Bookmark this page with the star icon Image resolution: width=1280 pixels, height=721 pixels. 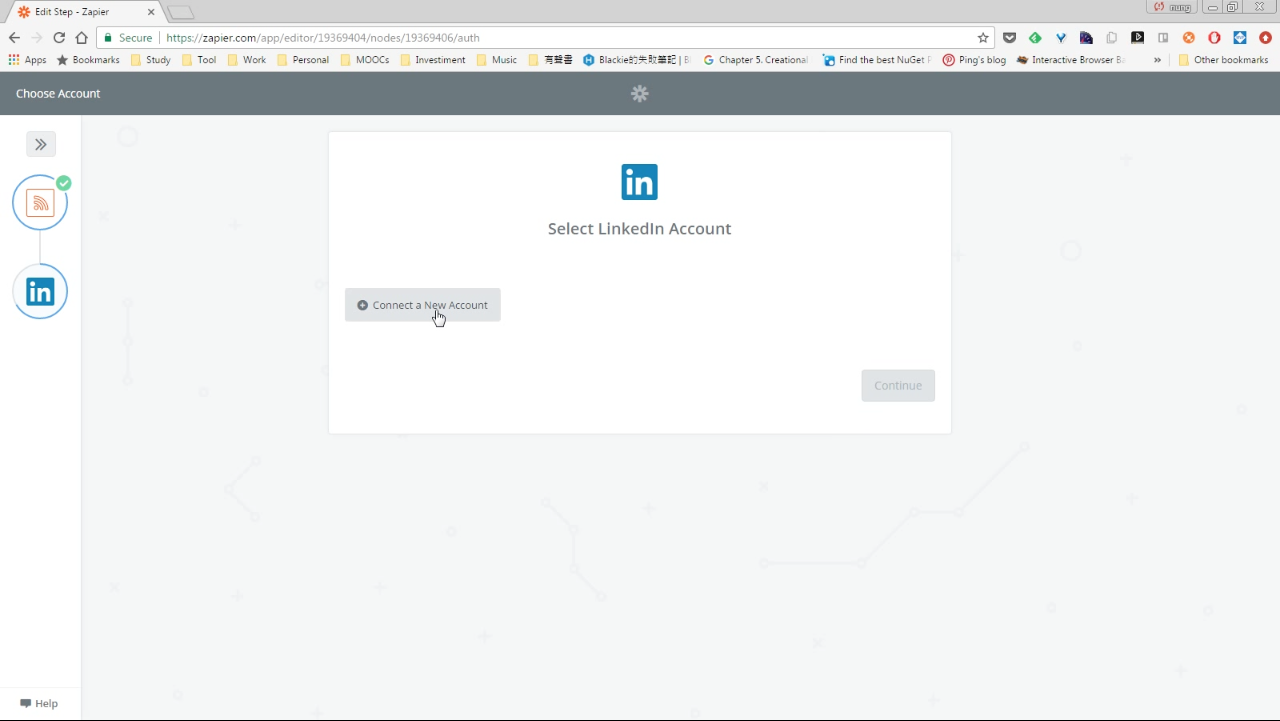(x=983, y=38)
